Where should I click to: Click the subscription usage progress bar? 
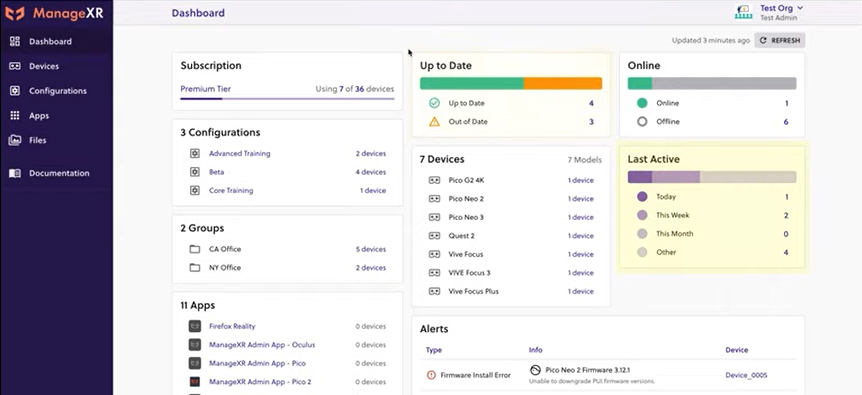coord(287,99)
